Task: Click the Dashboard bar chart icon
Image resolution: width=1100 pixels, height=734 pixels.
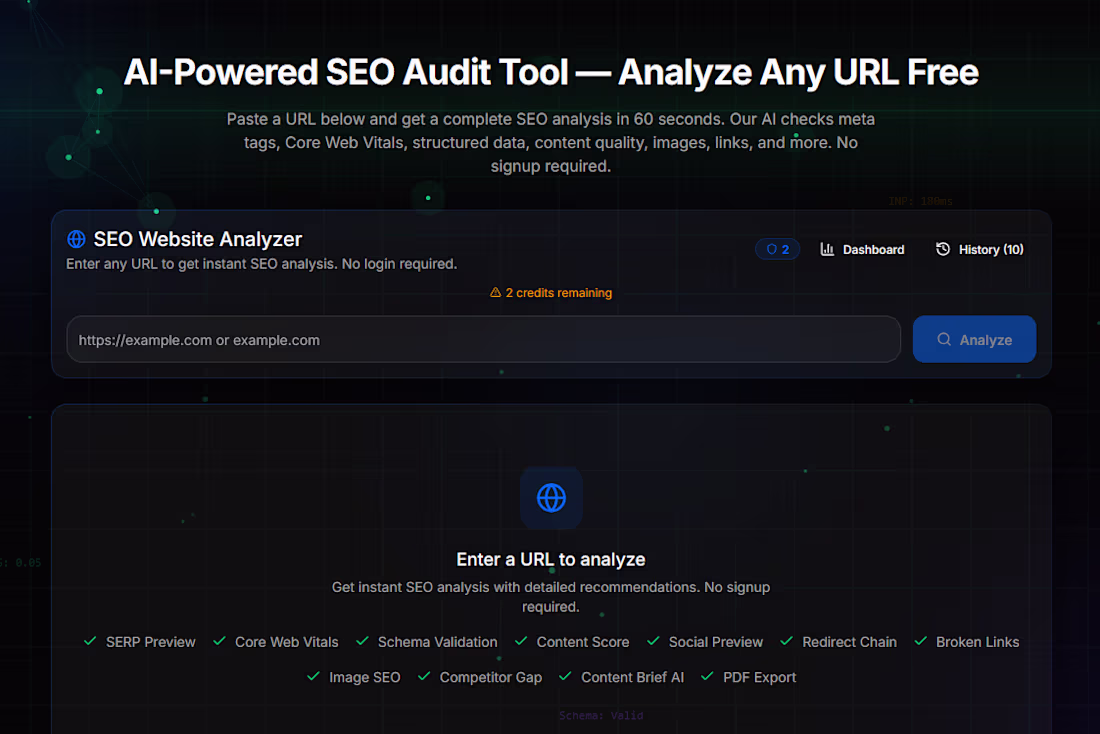Action: (x=827, y=249)
